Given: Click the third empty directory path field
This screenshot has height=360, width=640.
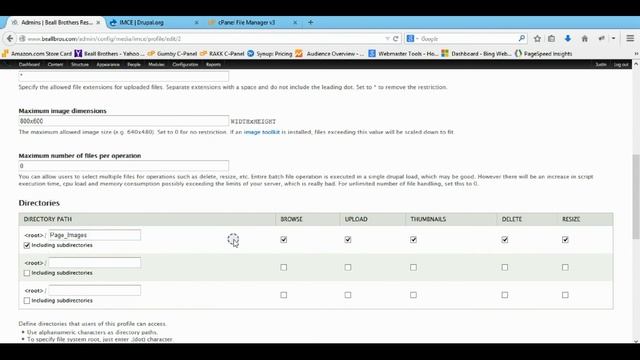Looking at the screenshot, I should (x=95, y=290).
